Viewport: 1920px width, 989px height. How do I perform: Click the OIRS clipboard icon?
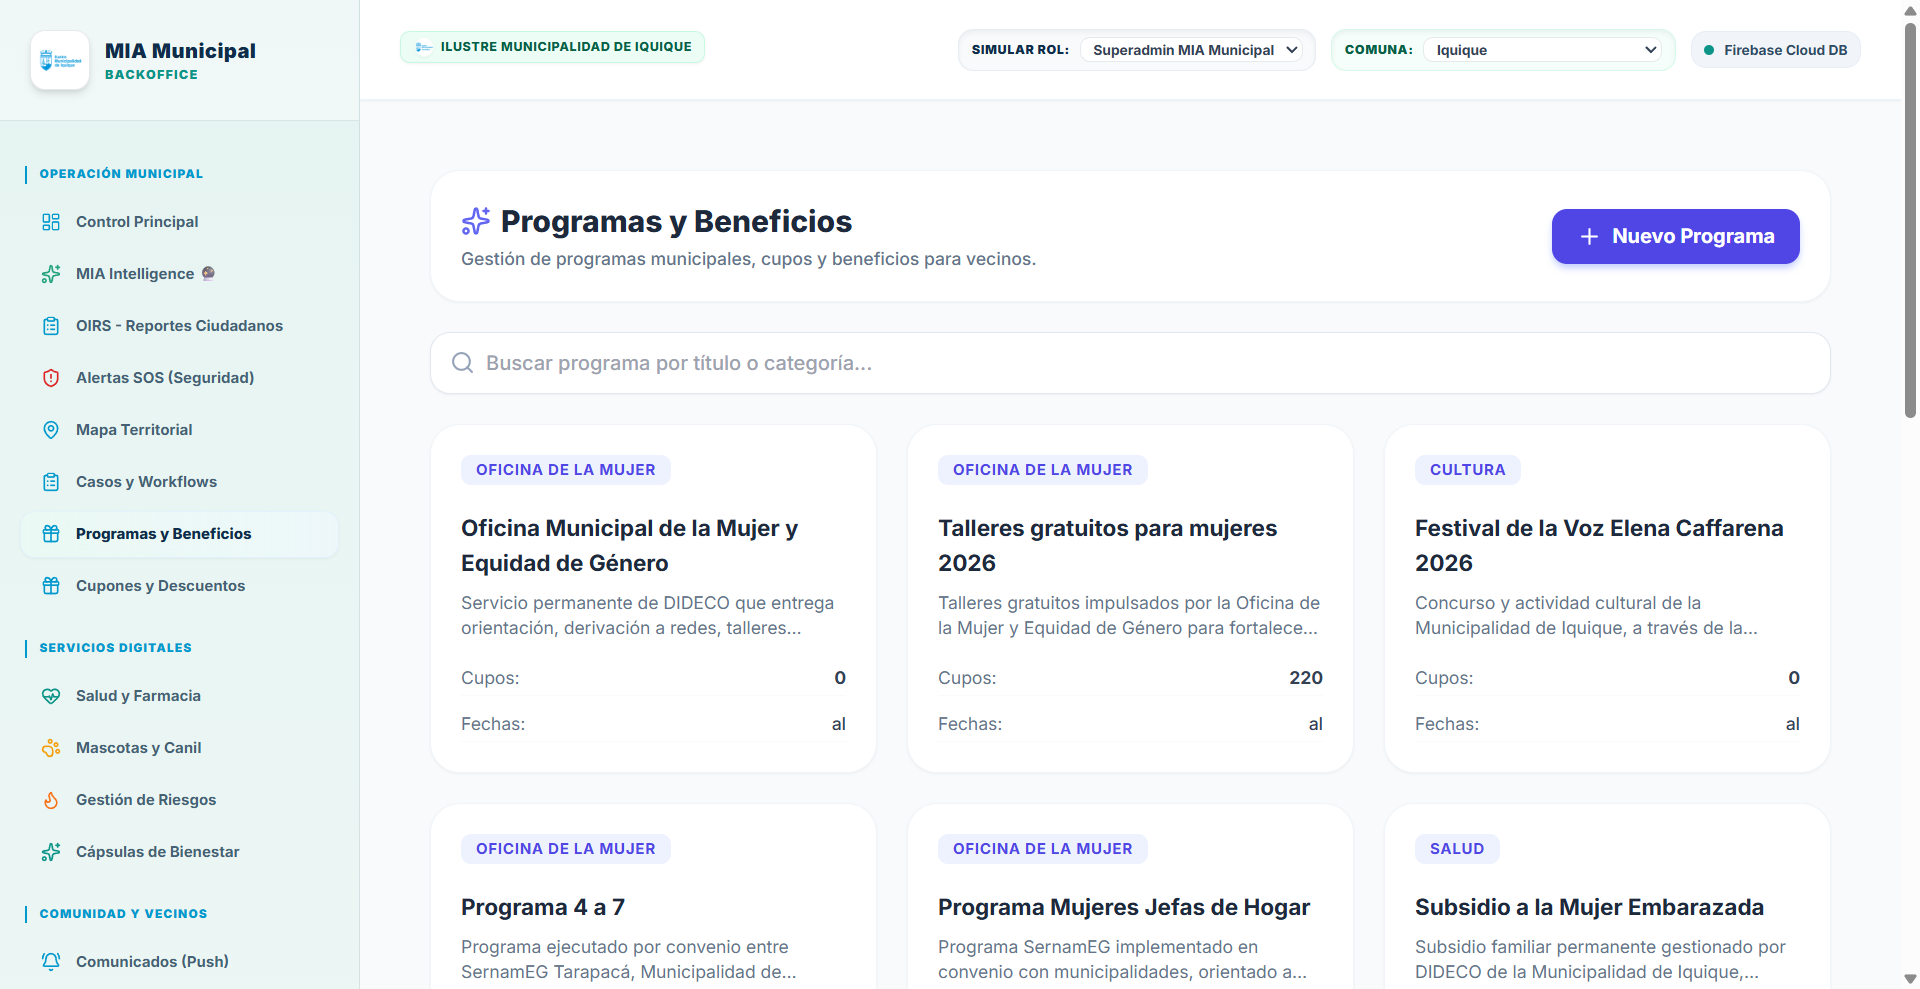pos(51,326)
